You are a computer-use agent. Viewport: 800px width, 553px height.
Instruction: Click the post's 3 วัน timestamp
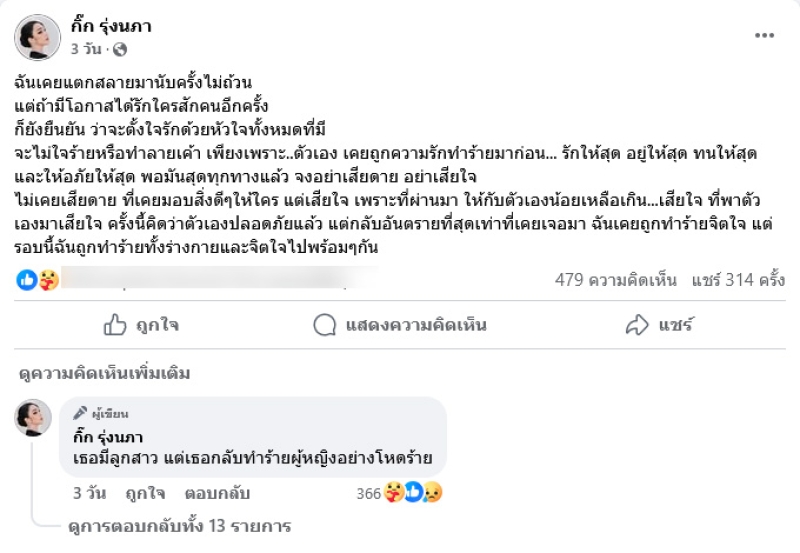point(88,49)
